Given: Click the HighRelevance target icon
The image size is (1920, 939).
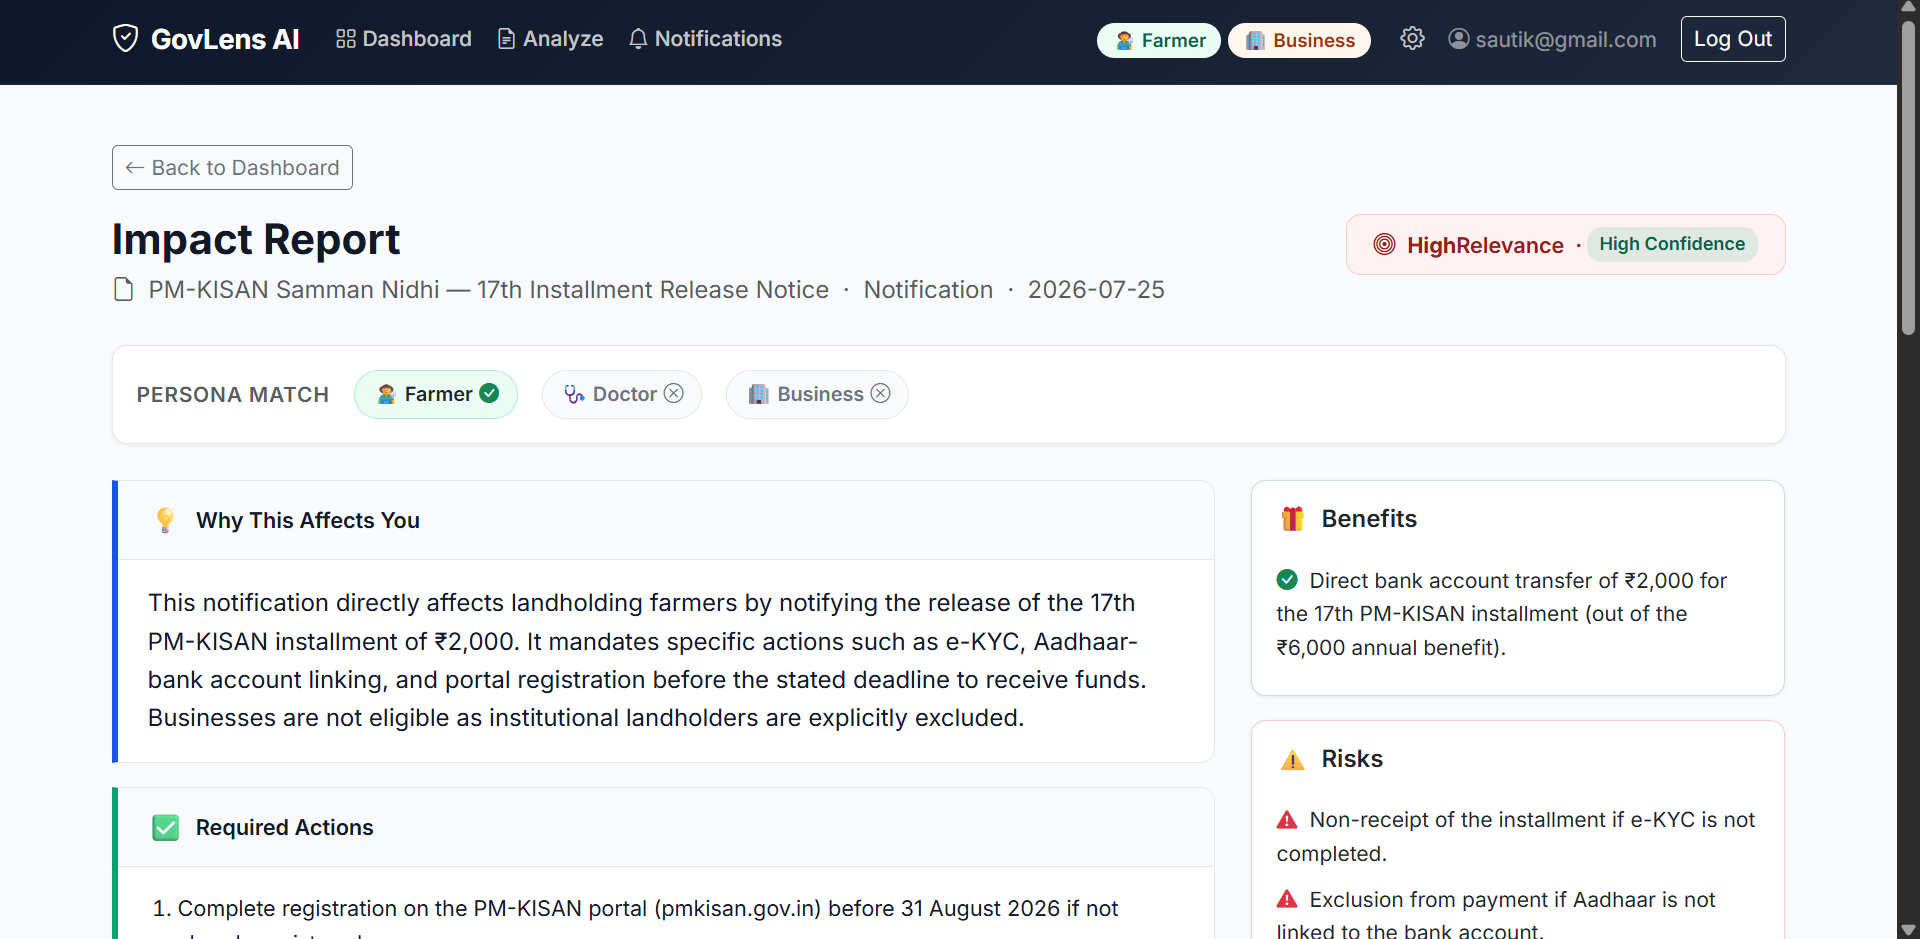Looking at the screenshot, I should click(x=1384, y=244).
